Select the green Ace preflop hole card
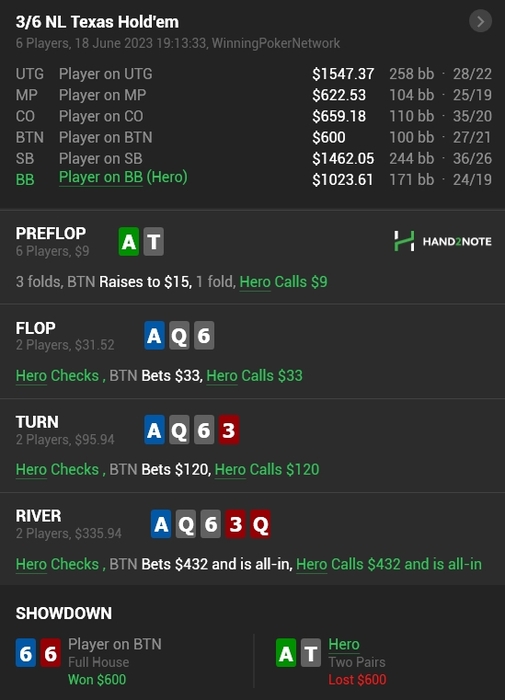The width and height of the screenshot is (505, 700). [x=129, y=242]
